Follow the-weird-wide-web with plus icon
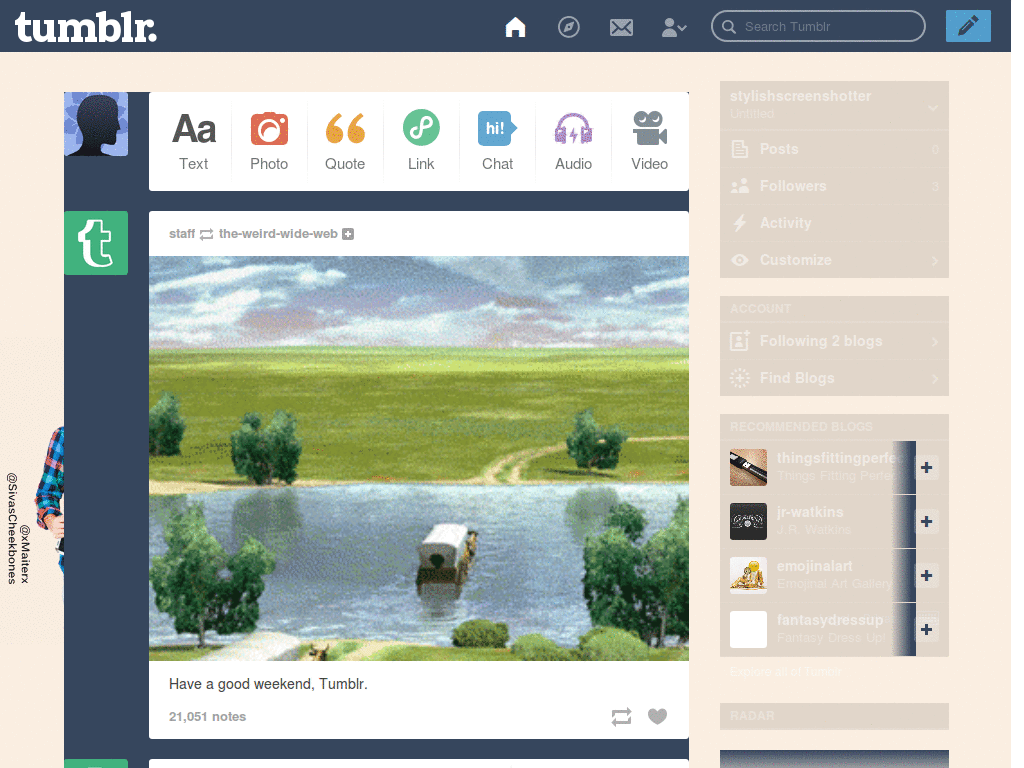This screenshot has height=768, width=1024. (348, 234)
